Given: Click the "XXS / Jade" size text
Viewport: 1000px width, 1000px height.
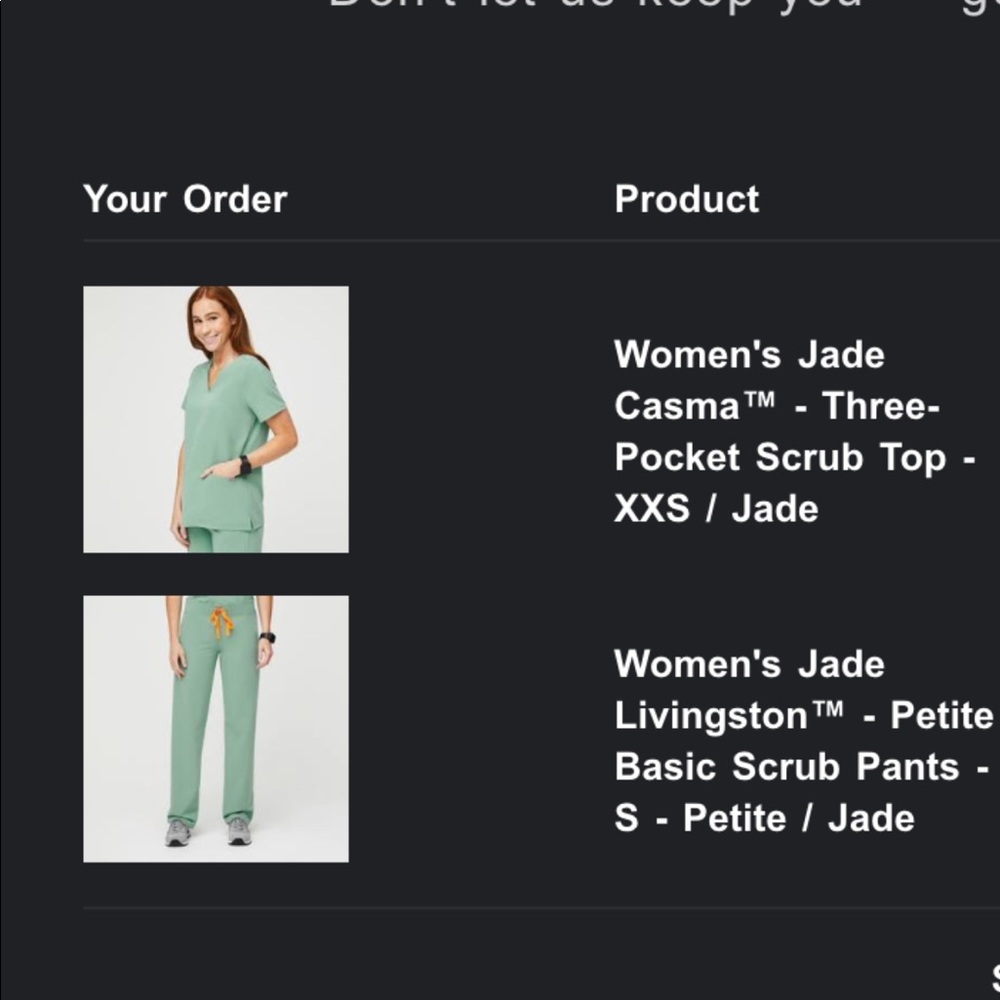Looking at the screenshot, I should [x=716, y=509].
